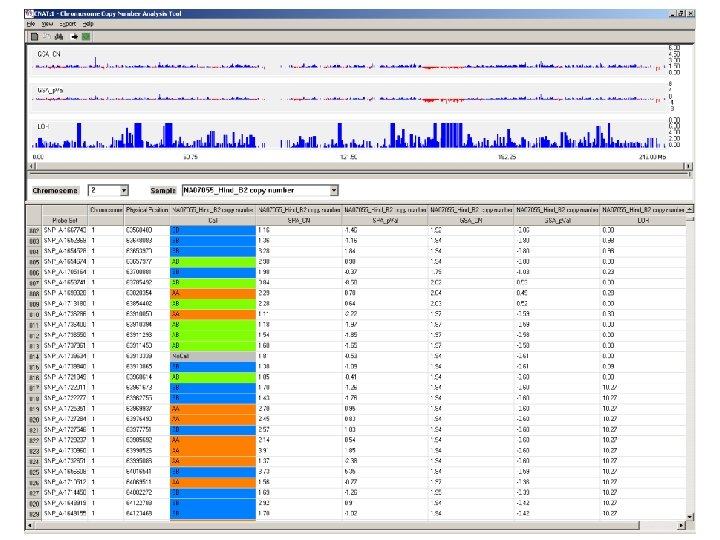
Task: Close the CNAT window
Action: coord(690,14)
